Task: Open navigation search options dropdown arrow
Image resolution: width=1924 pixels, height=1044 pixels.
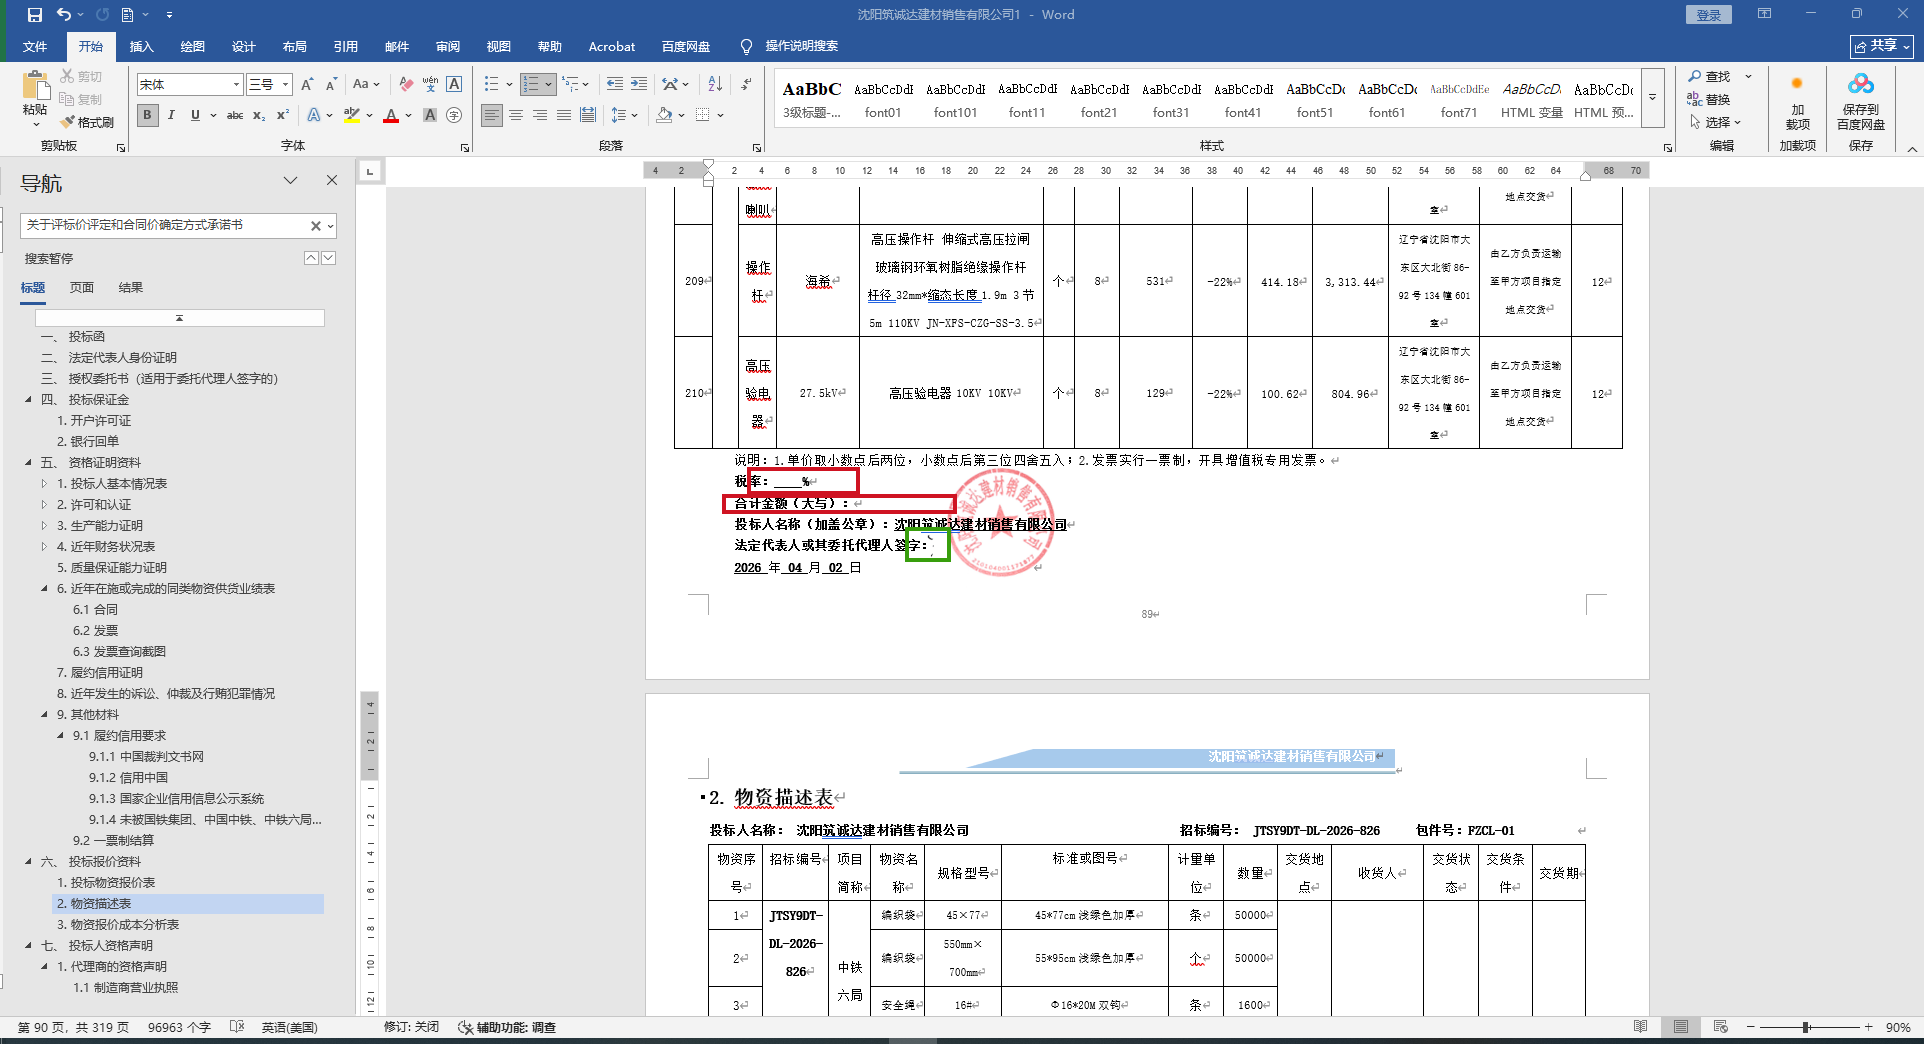Action: 330,226
